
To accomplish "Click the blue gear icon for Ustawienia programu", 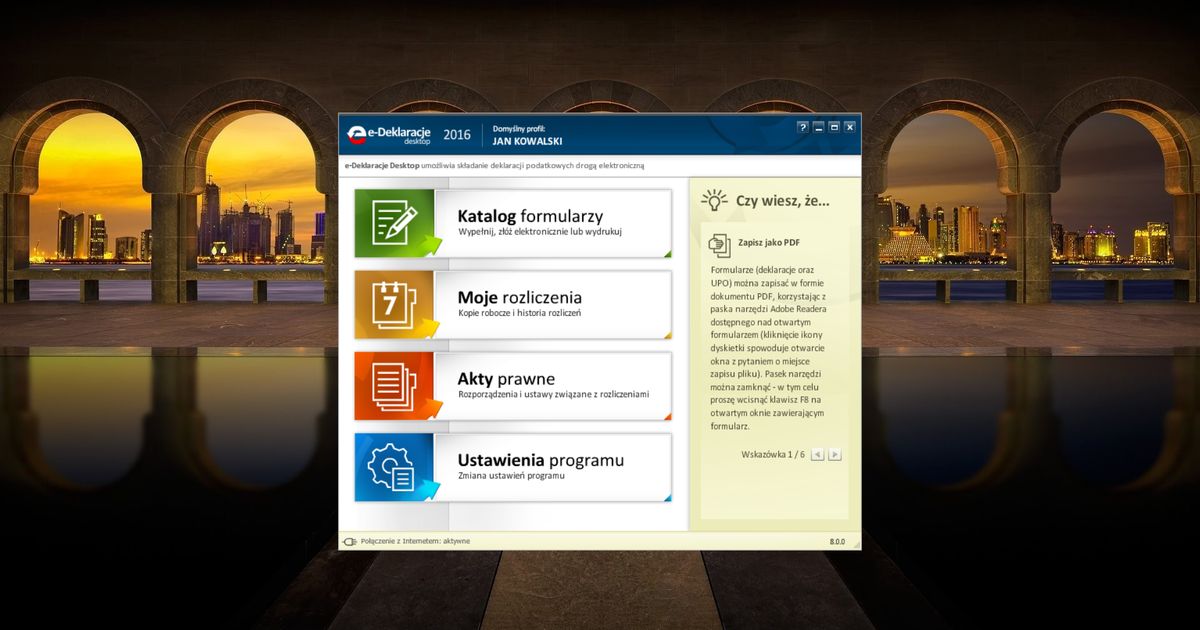I will (x=393, y=467).
